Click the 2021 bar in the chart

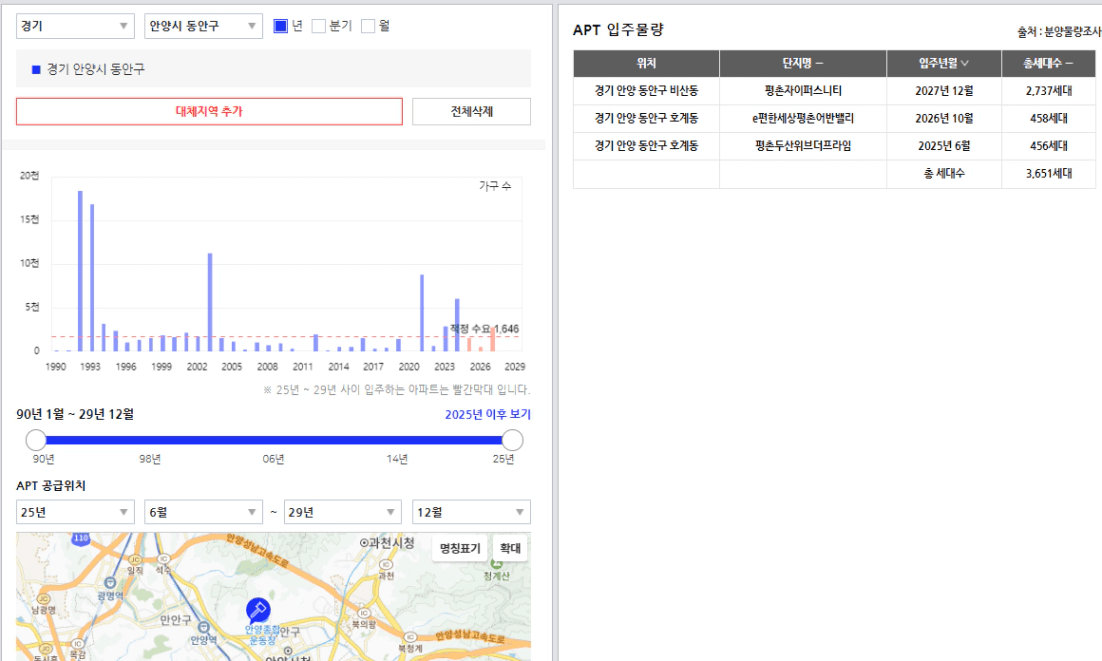pyautogui.click(x=422, y=313)
